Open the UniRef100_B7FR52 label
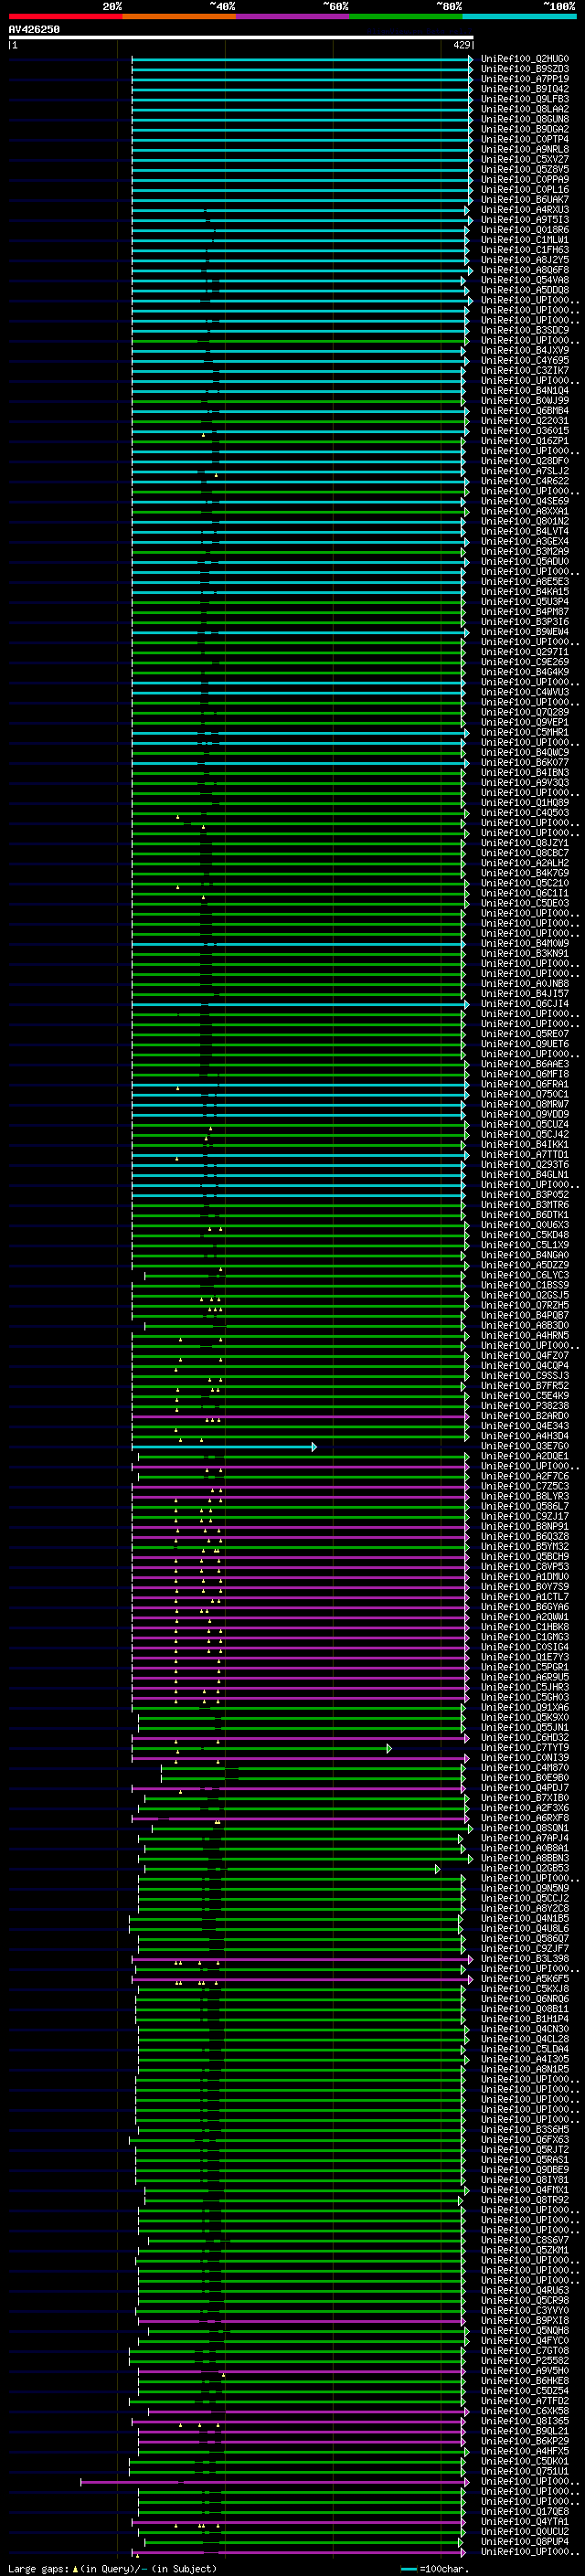The height and width of the screenshot is (2576, 585). coord(524,1385)
